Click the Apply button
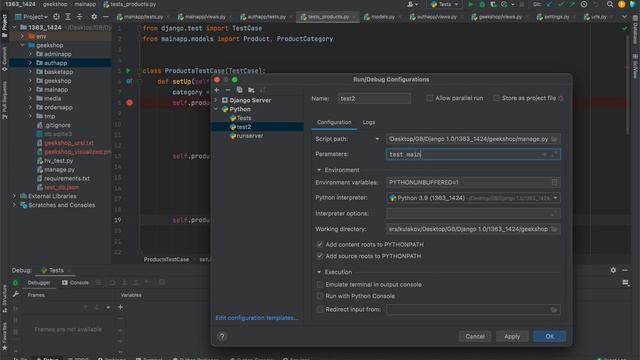This screenshot has height=360, width=640. [512, 336]
